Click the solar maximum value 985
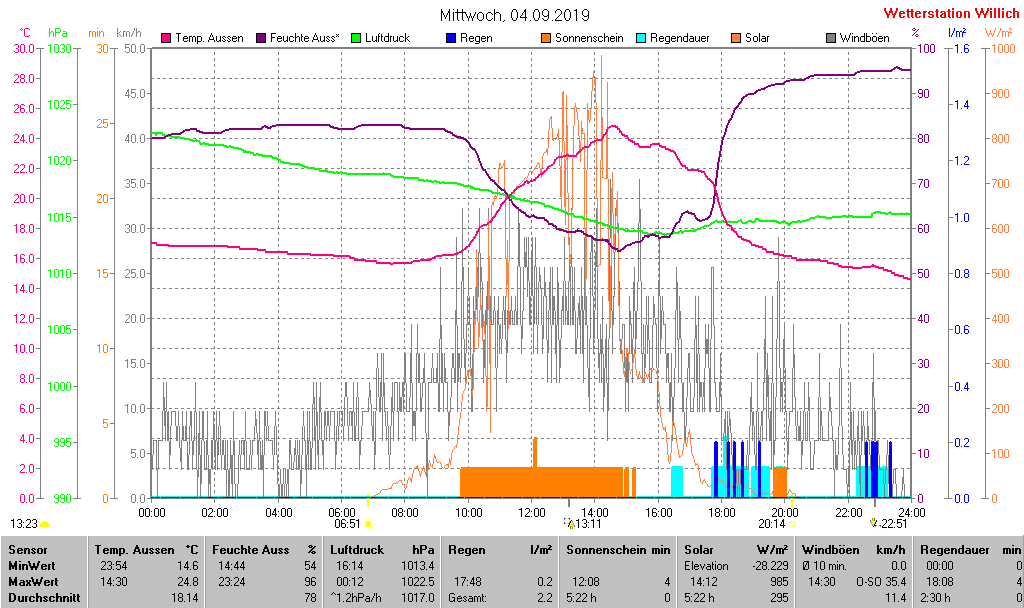The height and width of the screenshot is (608, 1024). click(x=778, y=581)
